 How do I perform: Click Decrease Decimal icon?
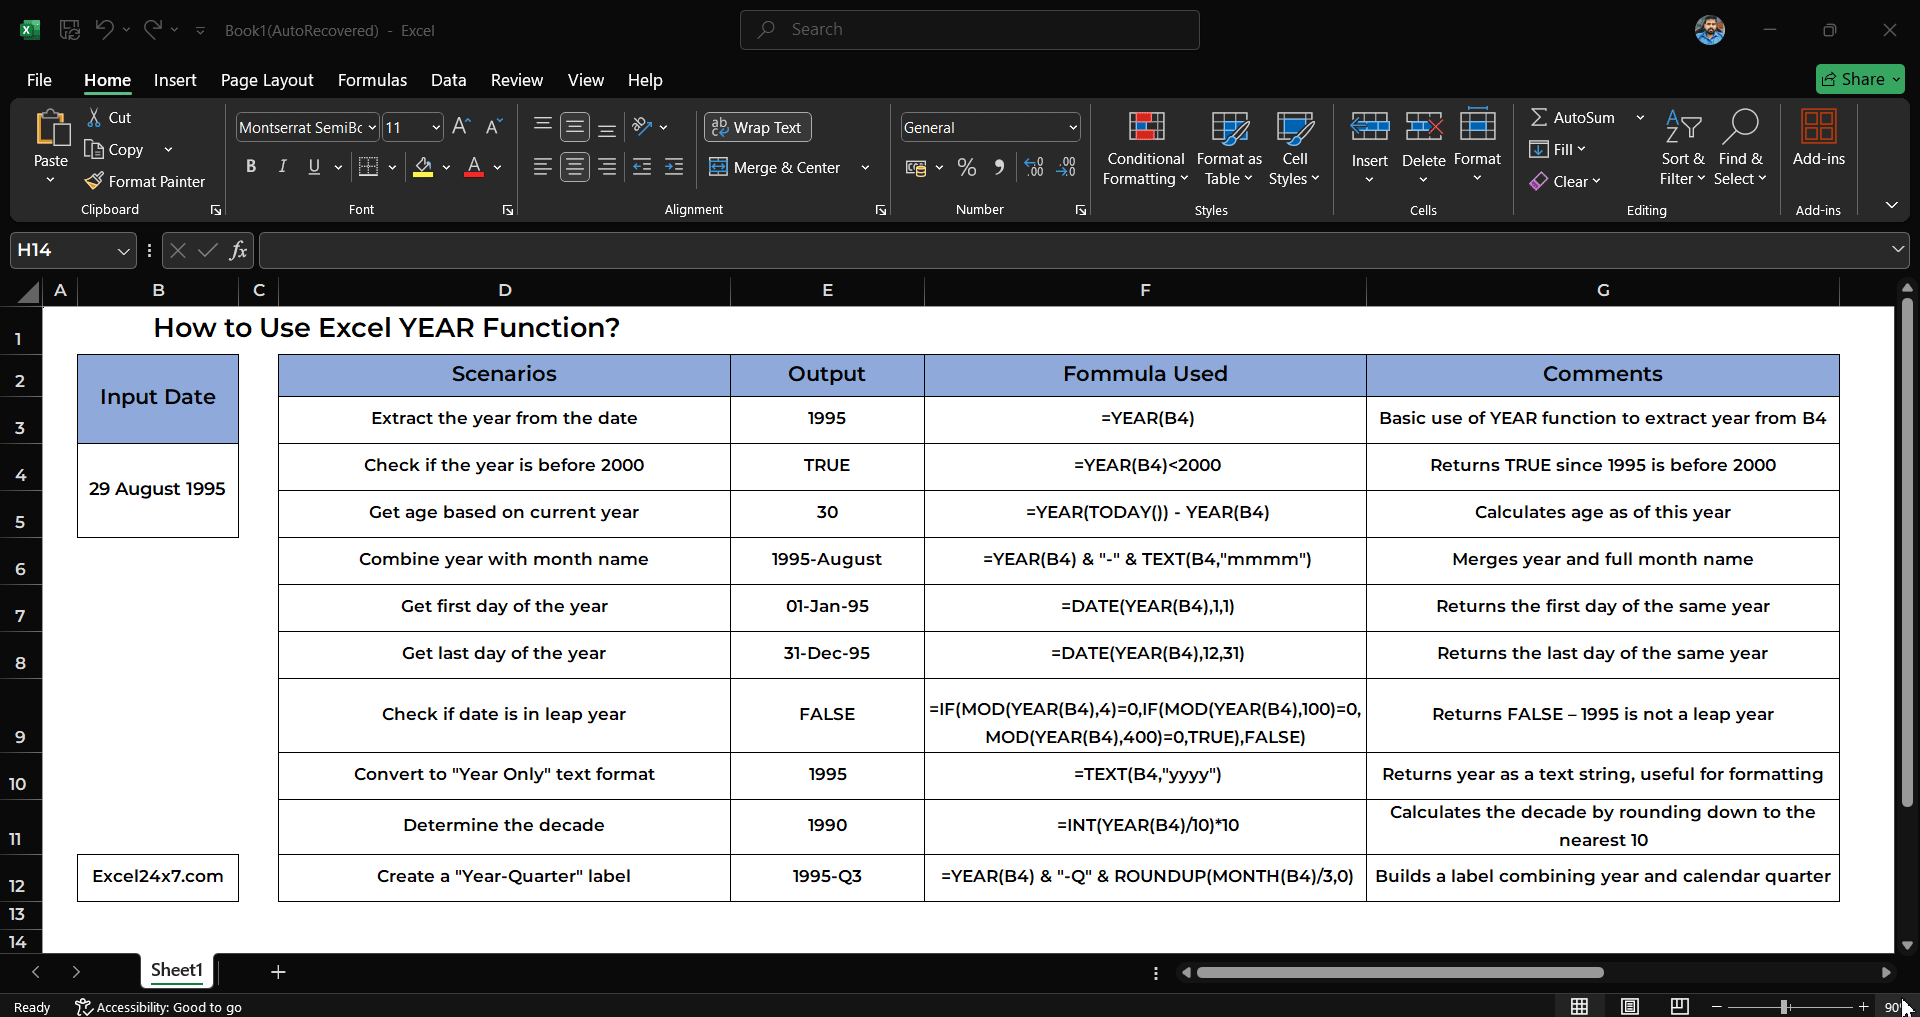[1067, 167]
